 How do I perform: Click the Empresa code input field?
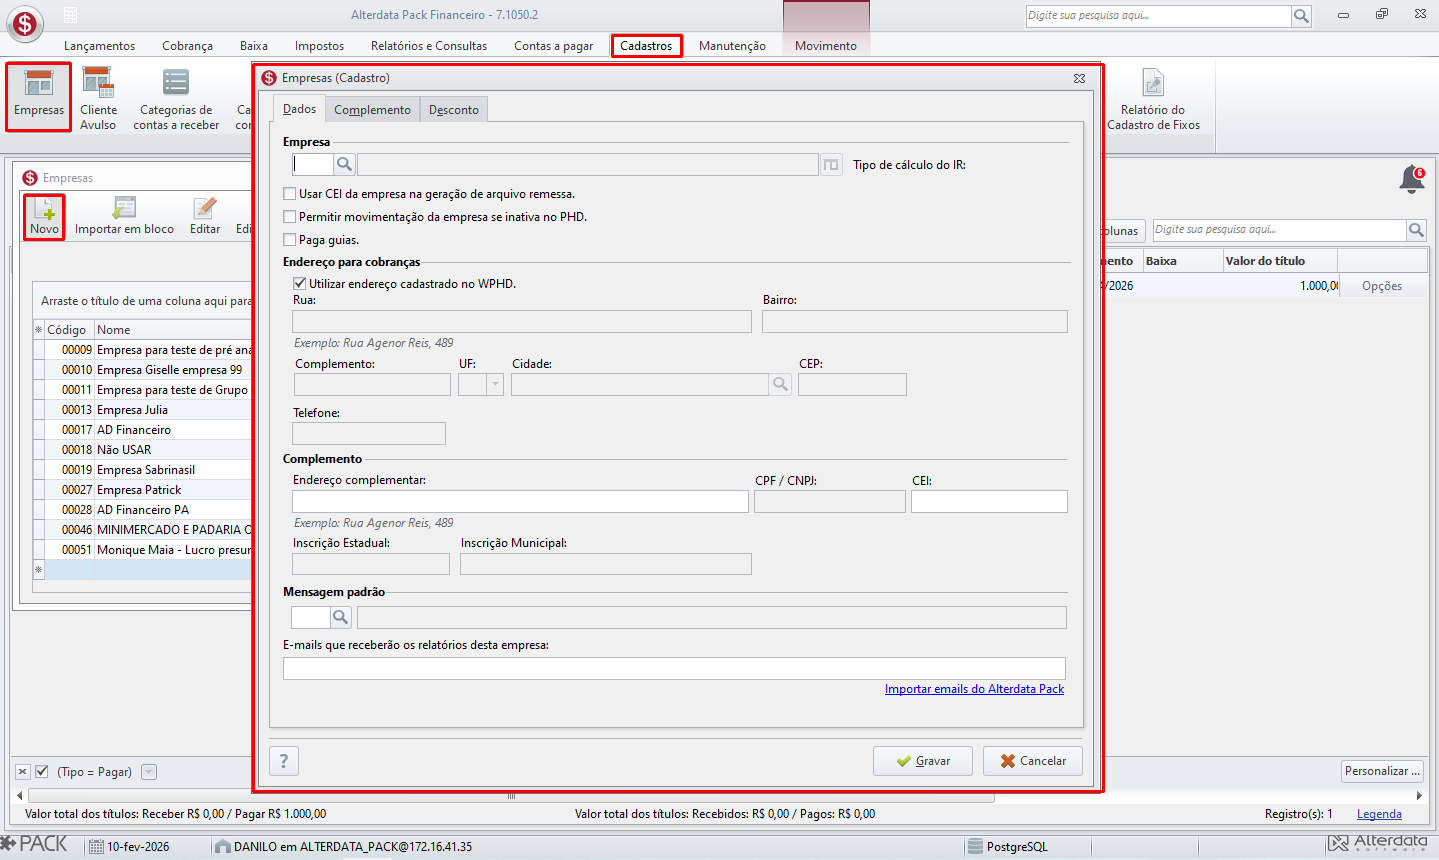coord(313,164)
